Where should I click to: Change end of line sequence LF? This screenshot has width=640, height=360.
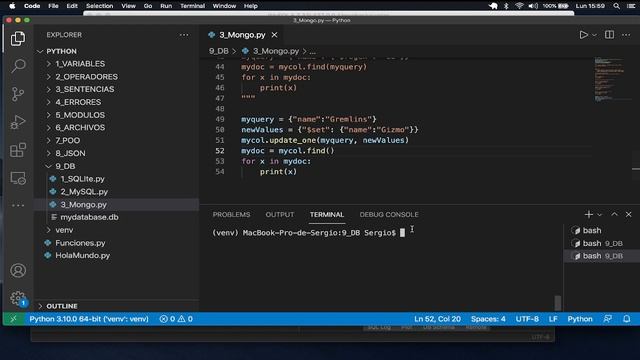click(x=553, y=319)
